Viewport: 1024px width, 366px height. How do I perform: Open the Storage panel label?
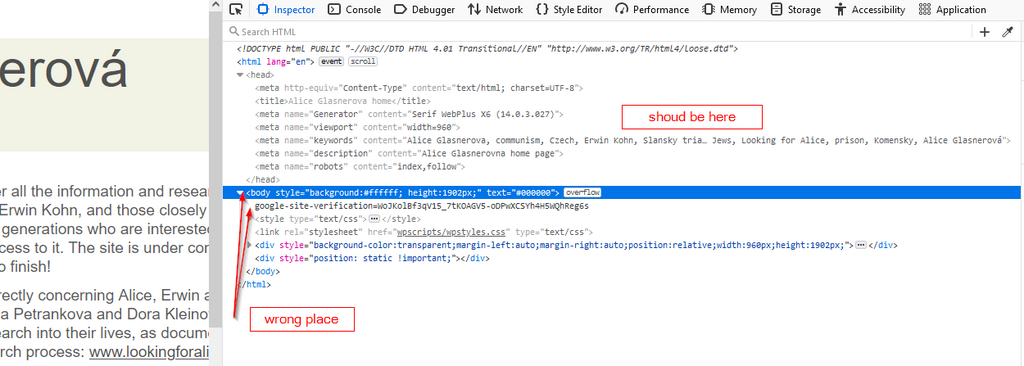(804, 10)
